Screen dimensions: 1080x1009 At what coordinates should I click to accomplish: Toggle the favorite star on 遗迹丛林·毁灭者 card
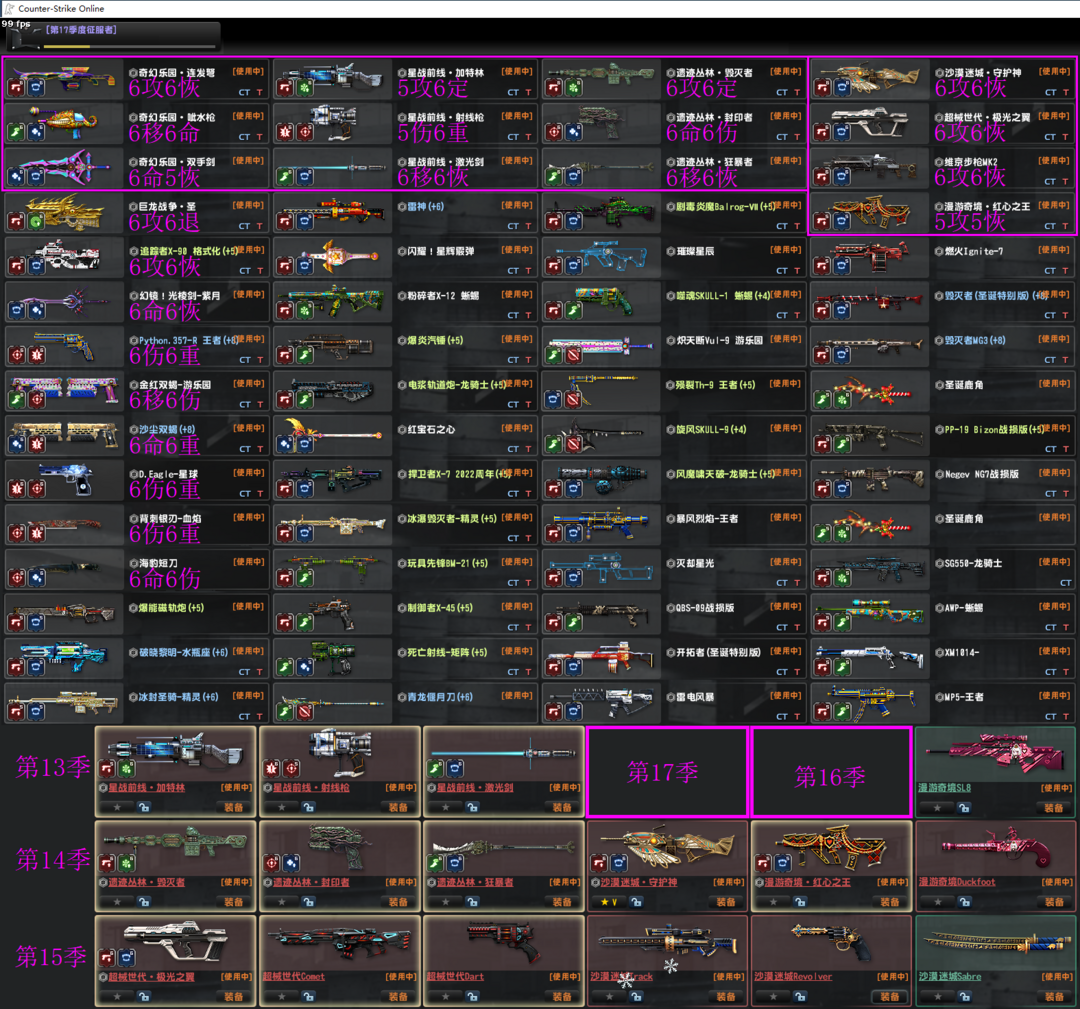118,902
